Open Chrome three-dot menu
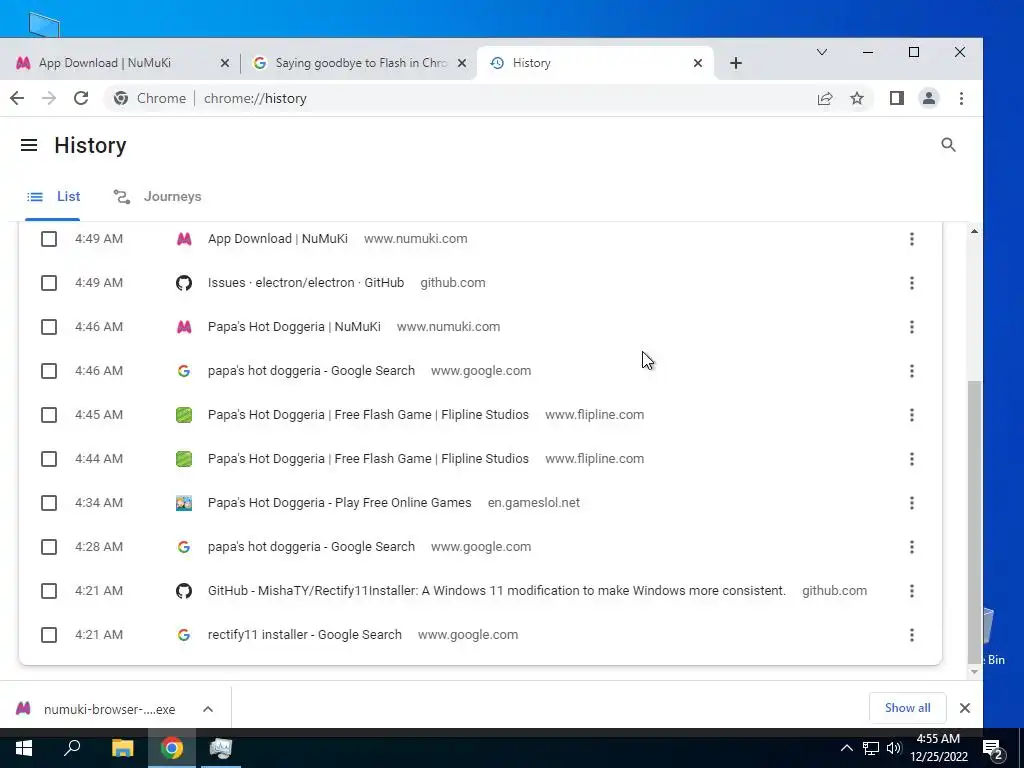The width and height of the screenshot is (1024, 768). 961,98
